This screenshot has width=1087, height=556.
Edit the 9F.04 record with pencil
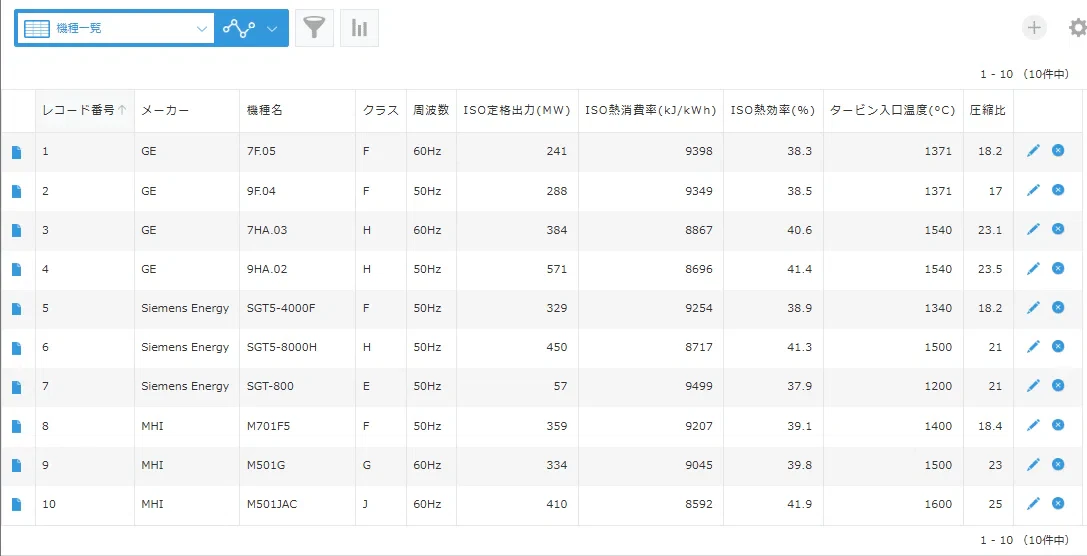[x=1033, y=190]
